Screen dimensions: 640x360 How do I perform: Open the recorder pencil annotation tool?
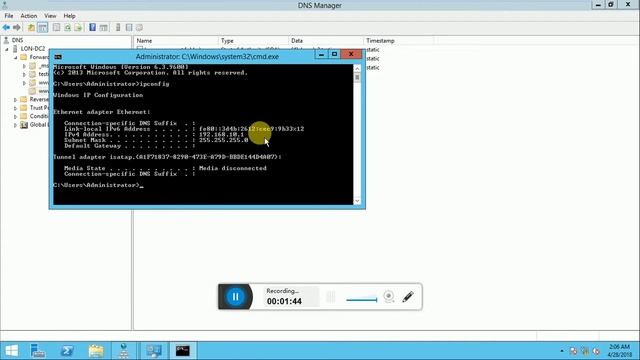[408, 297]
